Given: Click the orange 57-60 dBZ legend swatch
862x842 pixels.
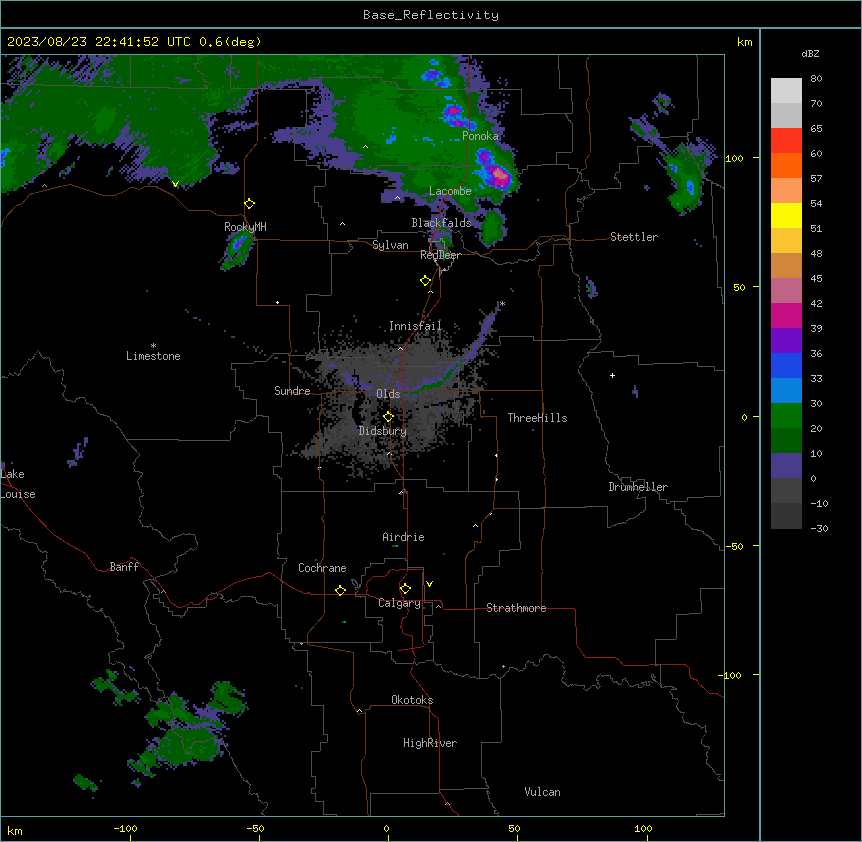Looking at the screenshot, I should coord(786,165).
